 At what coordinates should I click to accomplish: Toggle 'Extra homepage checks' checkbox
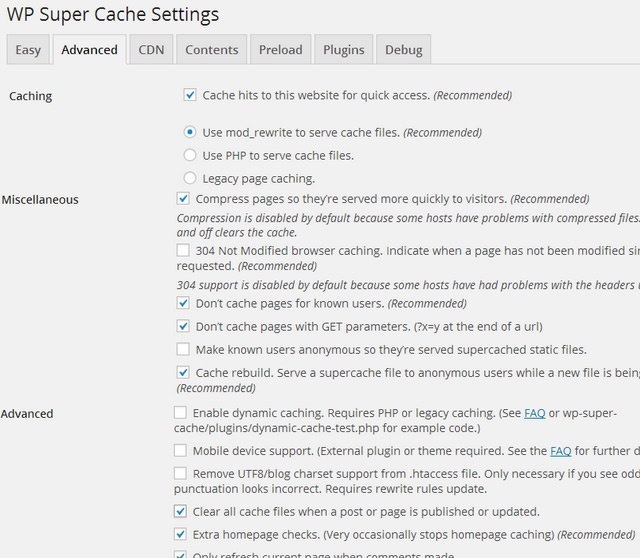tap(180, 534)
